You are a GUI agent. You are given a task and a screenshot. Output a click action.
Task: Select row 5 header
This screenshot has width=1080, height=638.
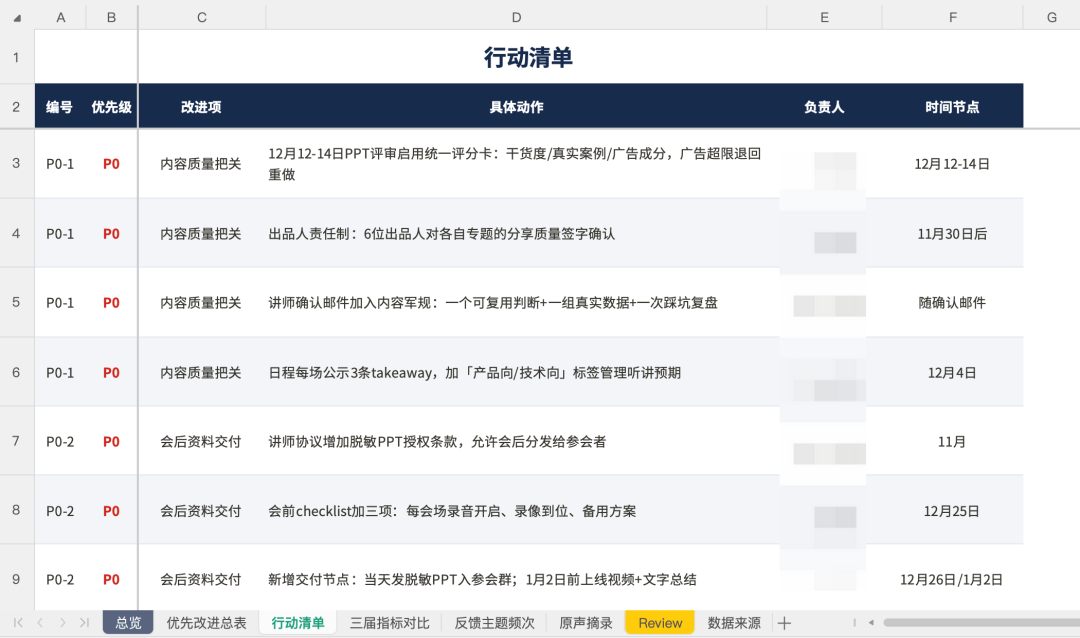coord(17,302)
